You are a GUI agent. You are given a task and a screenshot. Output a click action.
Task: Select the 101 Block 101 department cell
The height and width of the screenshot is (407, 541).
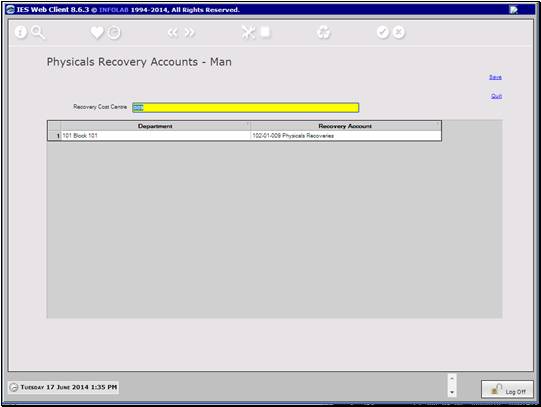[x=155, y=136]
